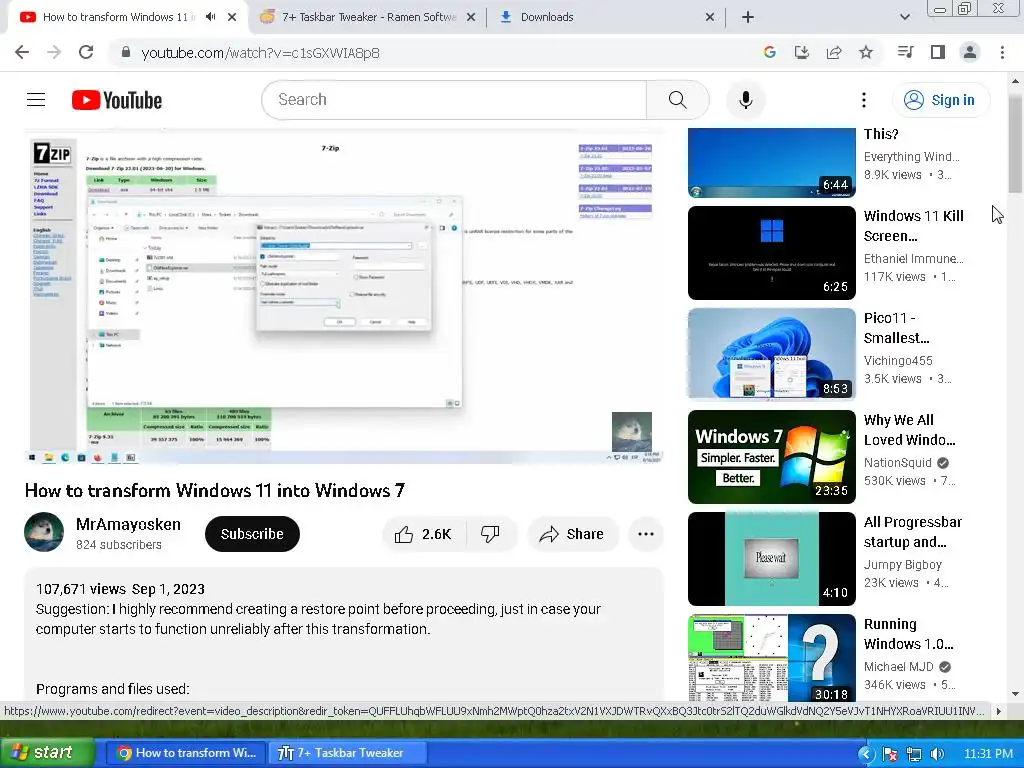Click the page vertical scrollbar
The height and width of the screenshot is (768, 1024).
(1015, 144)
